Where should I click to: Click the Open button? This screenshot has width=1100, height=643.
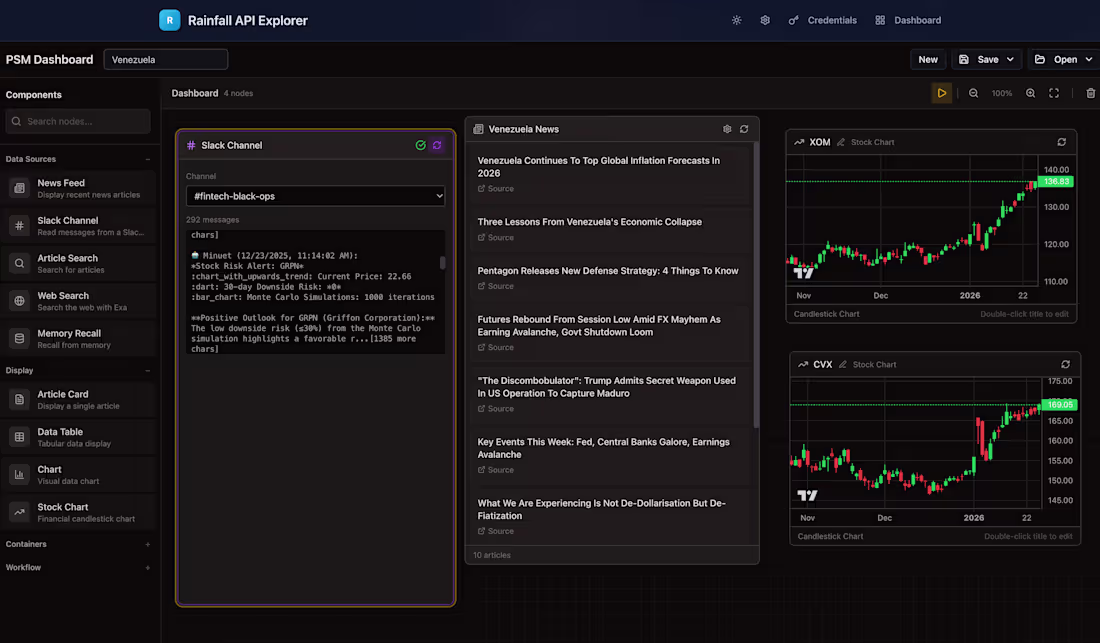tap(1057, 60)
